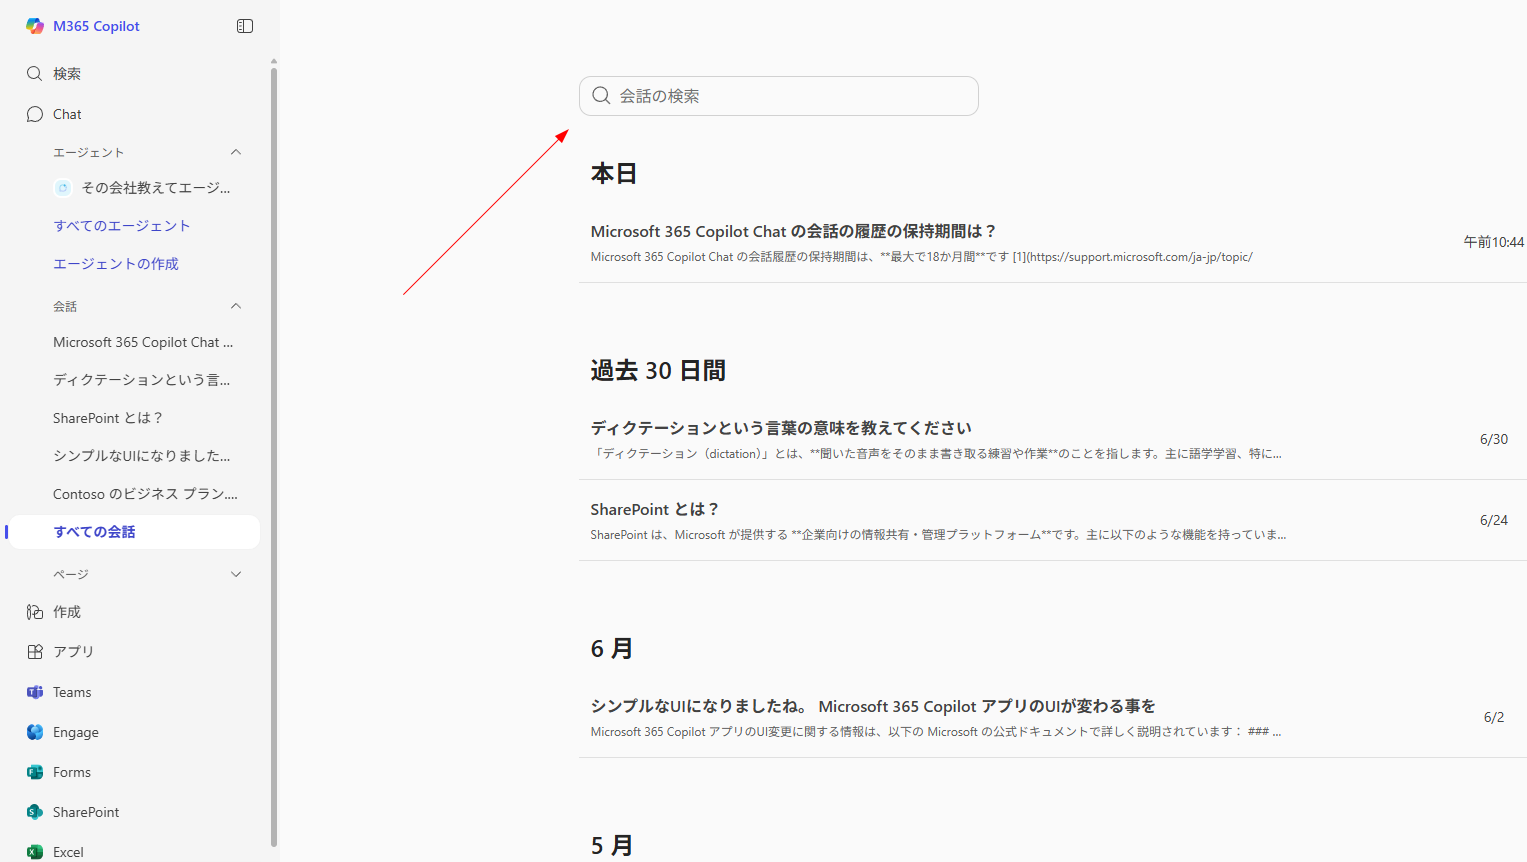Click the 6/30 date
The image size is (1527, 862).
[1494, 439]
